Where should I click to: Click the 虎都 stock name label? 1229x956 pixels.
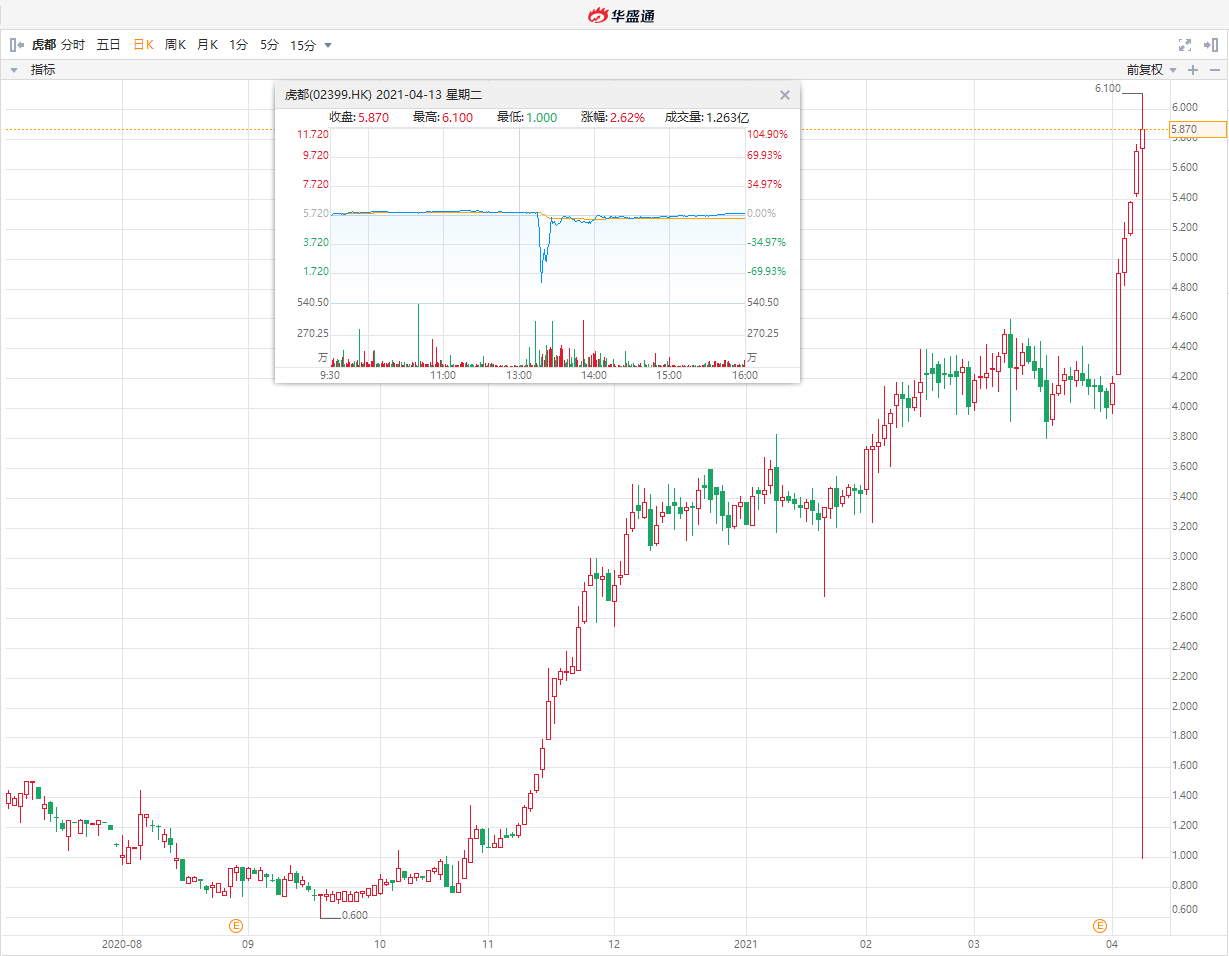click(43, 45)
